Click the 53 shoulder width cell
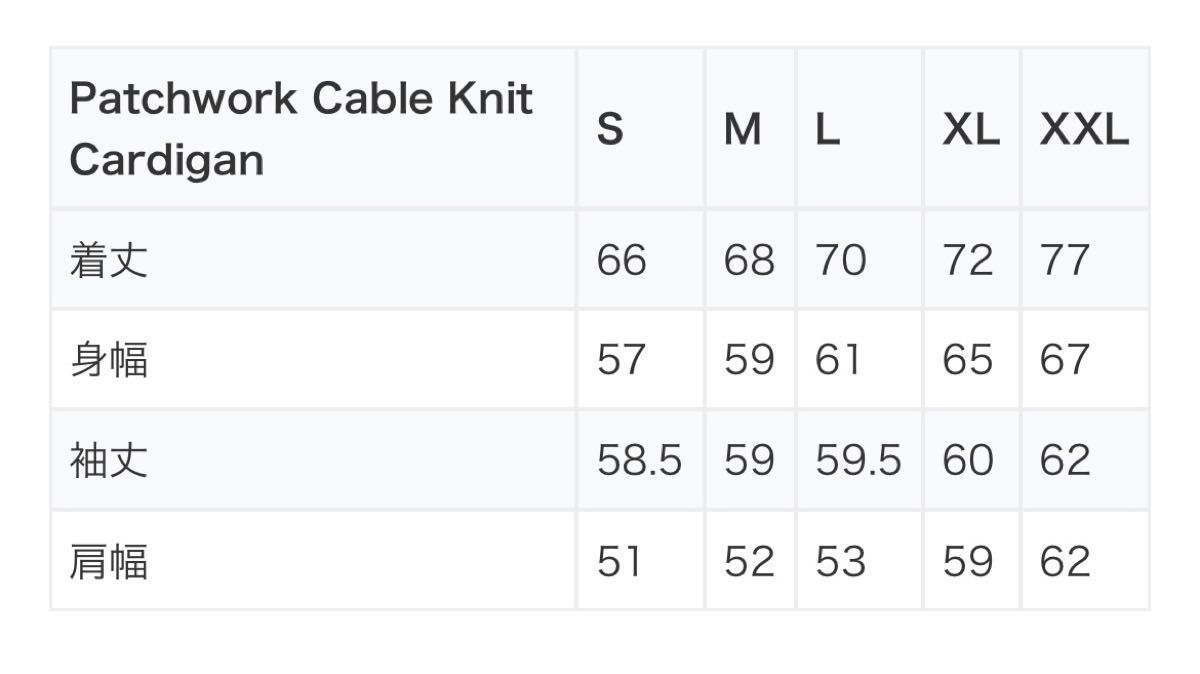The width and height of the screenshot is (1200, 674). coord(841,561)
